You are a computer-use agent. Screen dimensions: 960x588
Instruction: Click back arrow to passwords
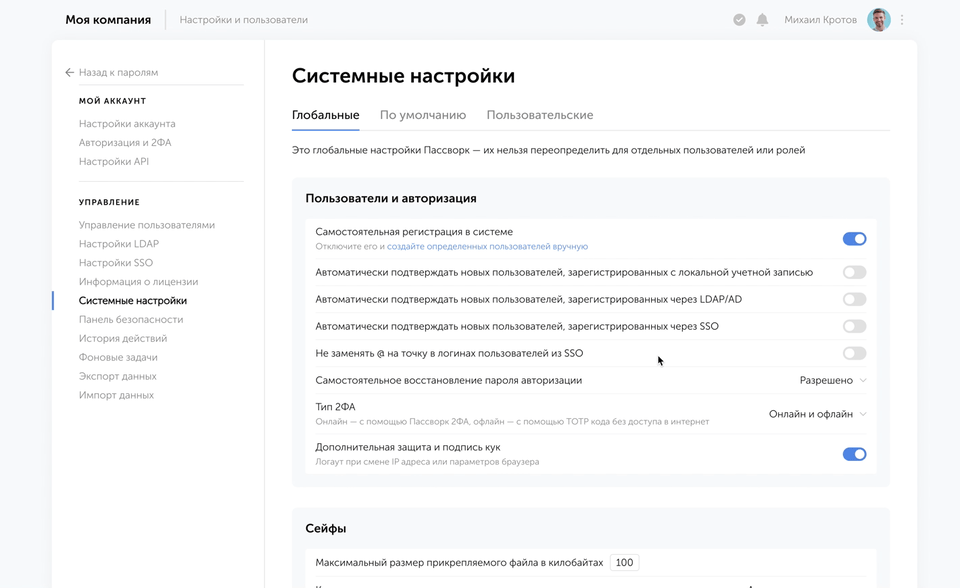click(70, 73)
